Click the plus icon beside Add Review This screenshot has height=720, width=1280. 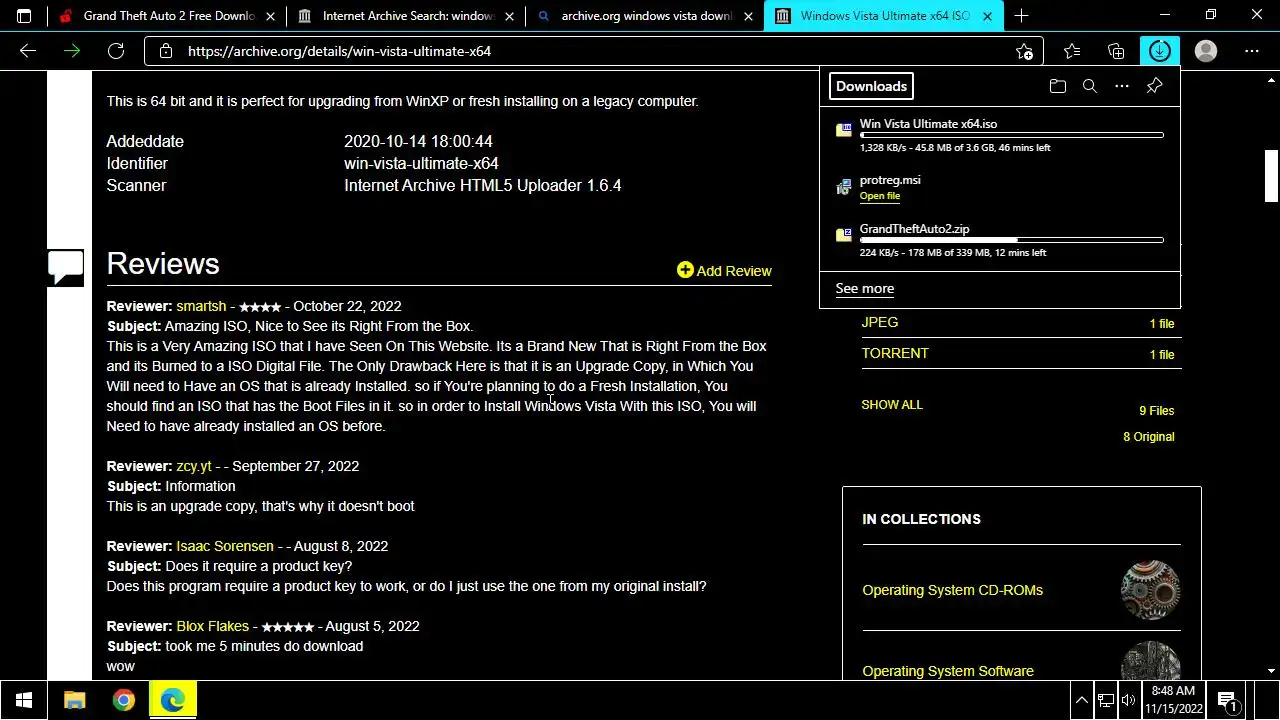point(685,270)
